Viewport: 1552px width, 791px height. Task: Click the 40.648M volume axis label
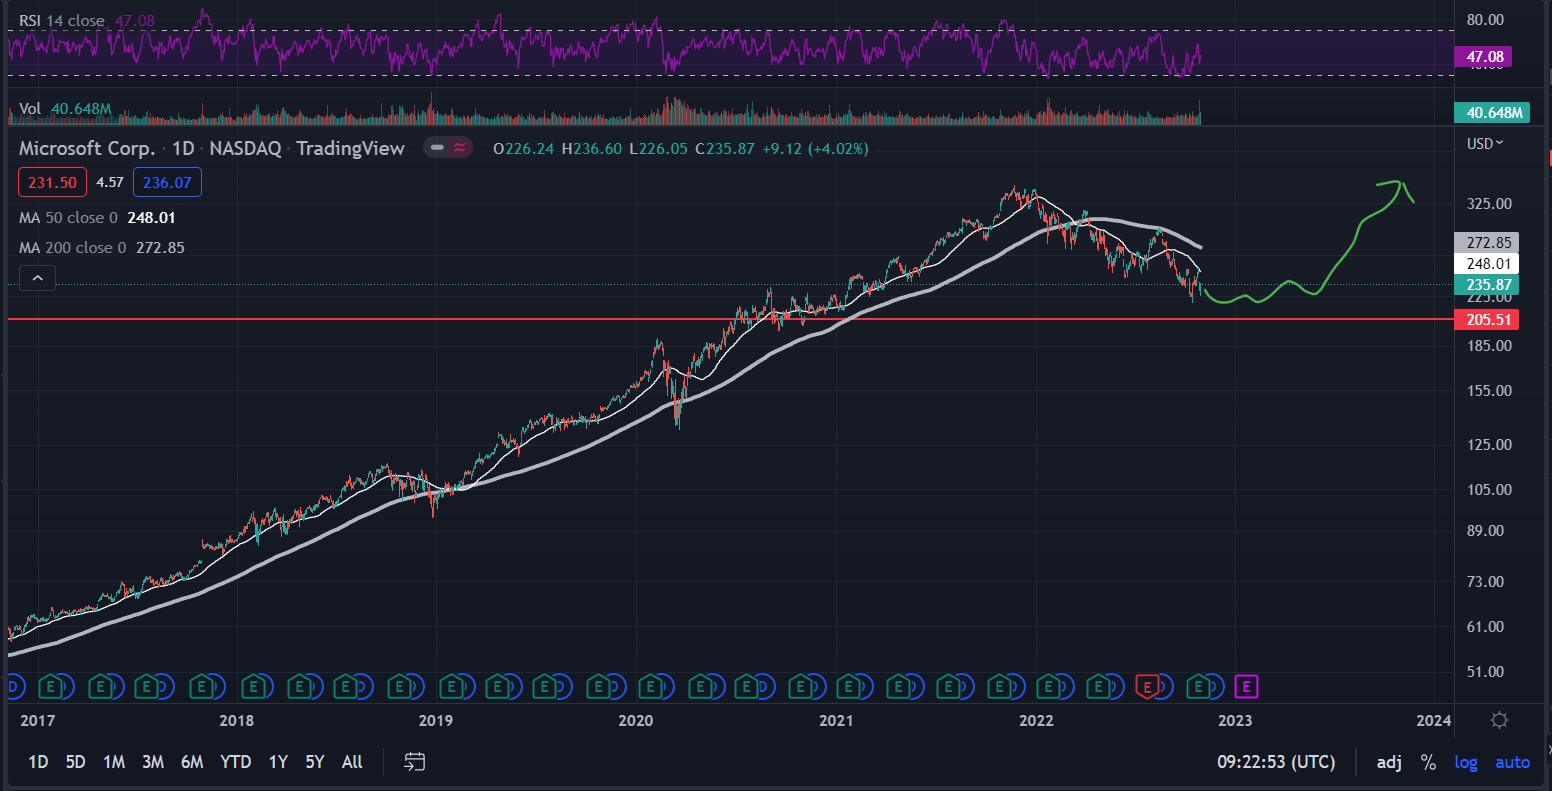(1490, 113)
